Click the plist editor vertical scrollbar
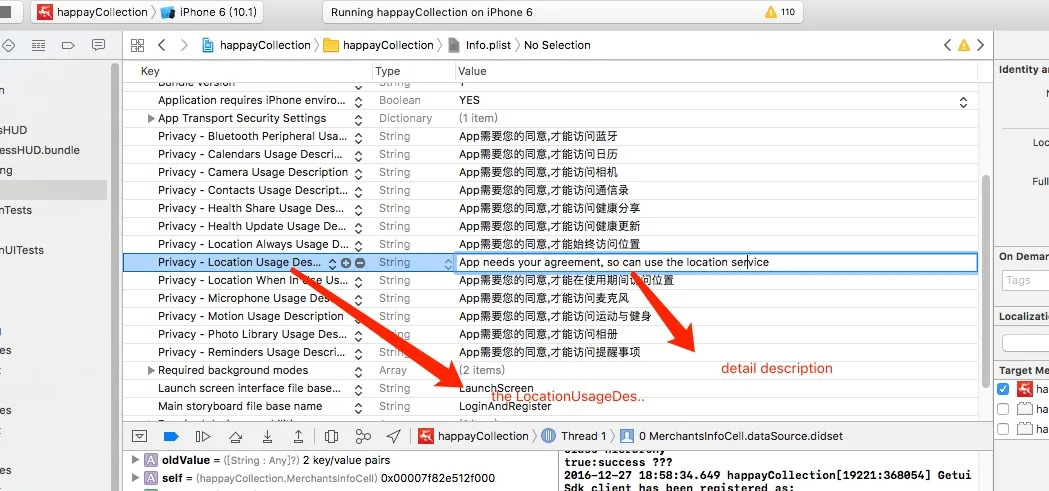Image resolution: width=1049 pixels, height=491 pixels. click(986, 281)
